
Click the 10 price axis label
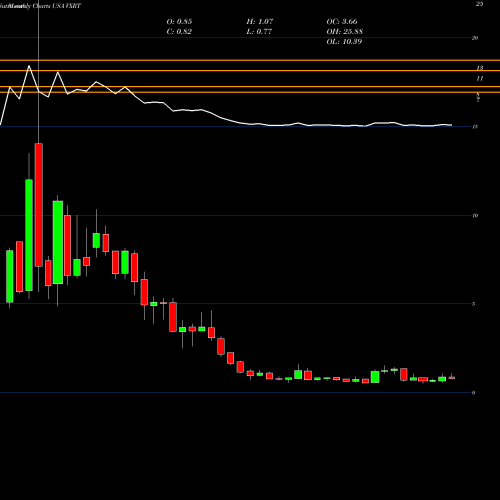[475, 216]
